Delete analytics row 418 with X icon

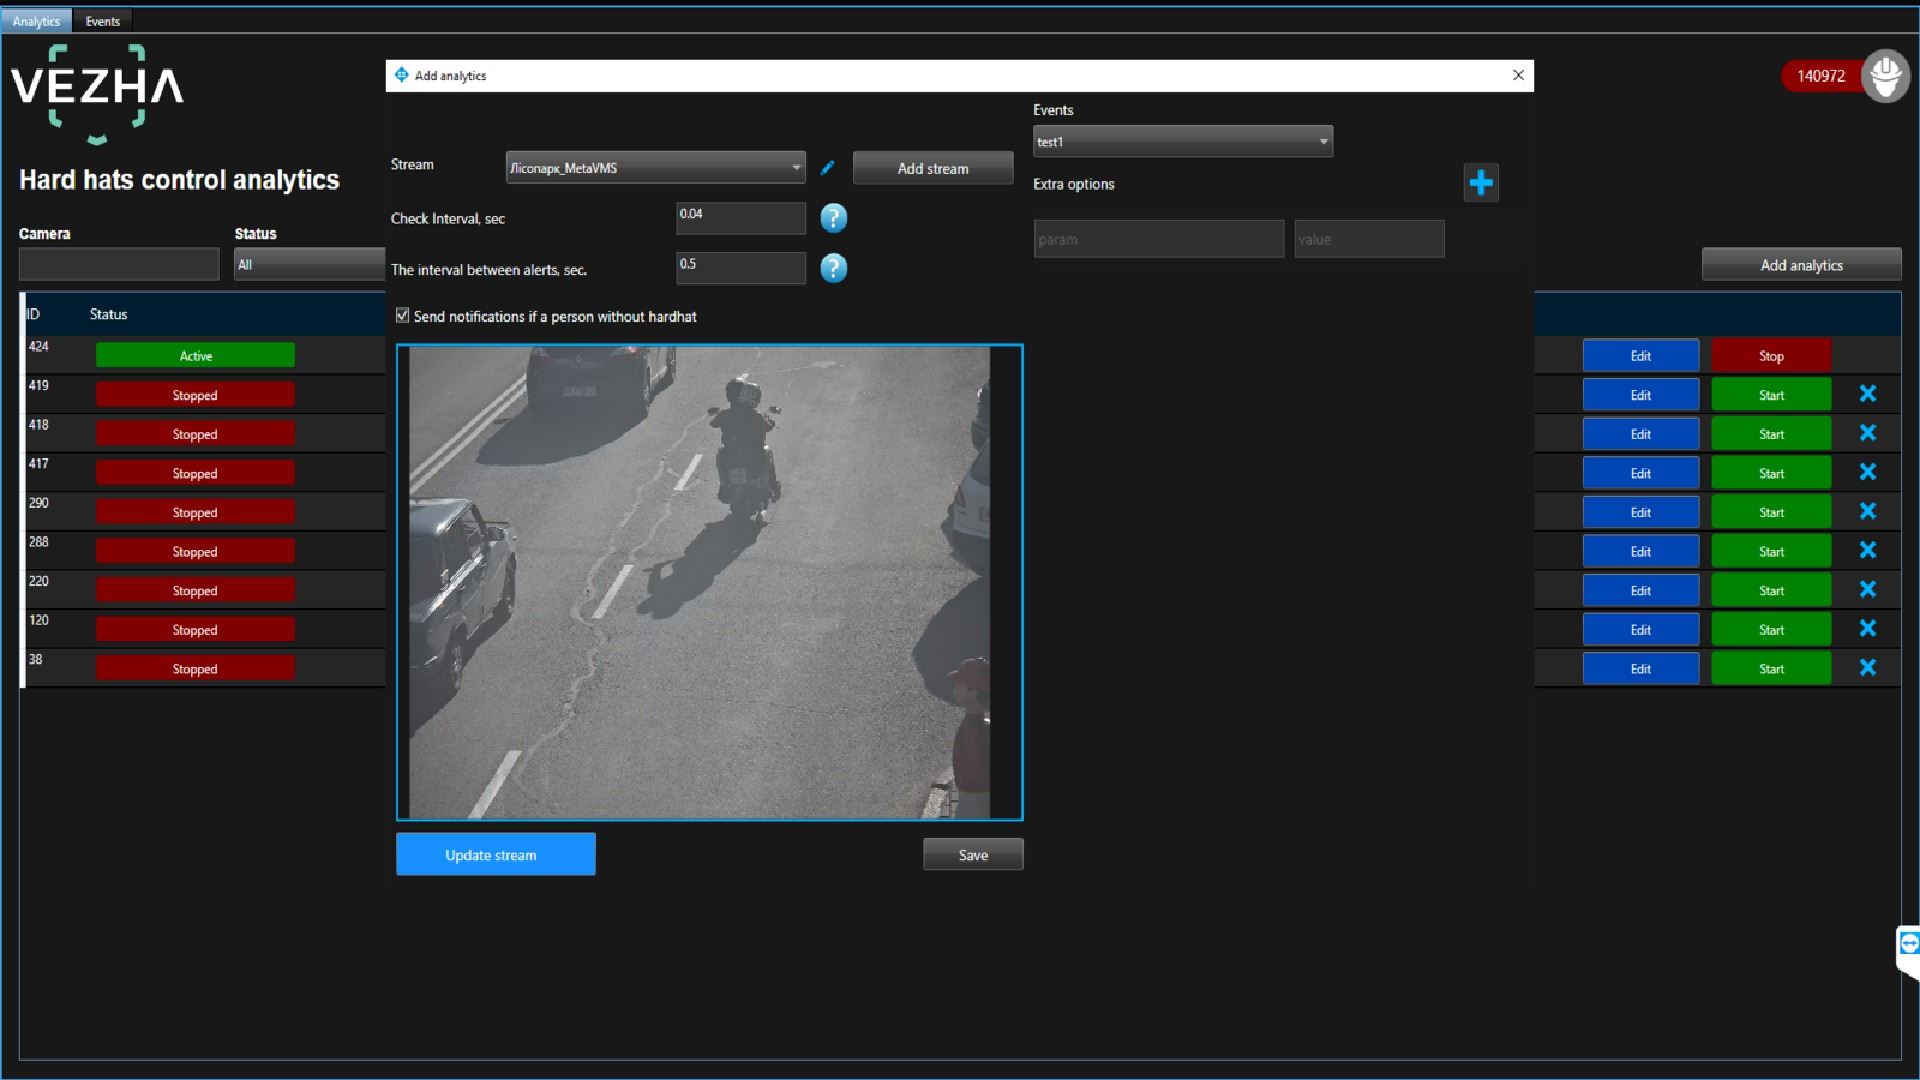tap(1867, 433)
